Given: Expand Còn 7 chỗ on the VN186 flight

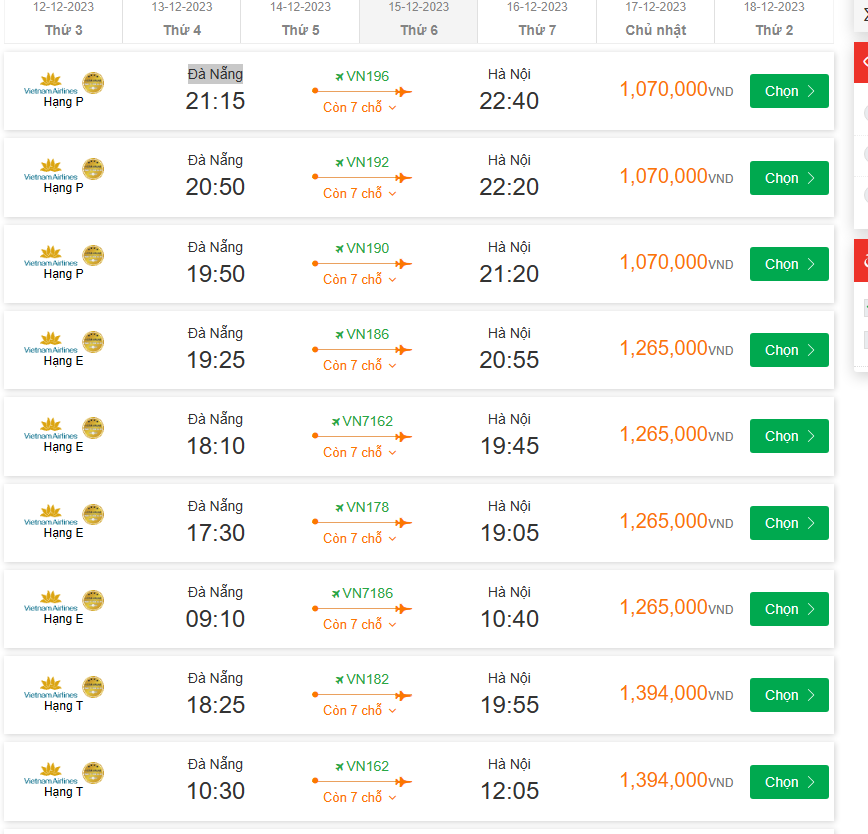Looking at the screenshot, I should 360,365.
